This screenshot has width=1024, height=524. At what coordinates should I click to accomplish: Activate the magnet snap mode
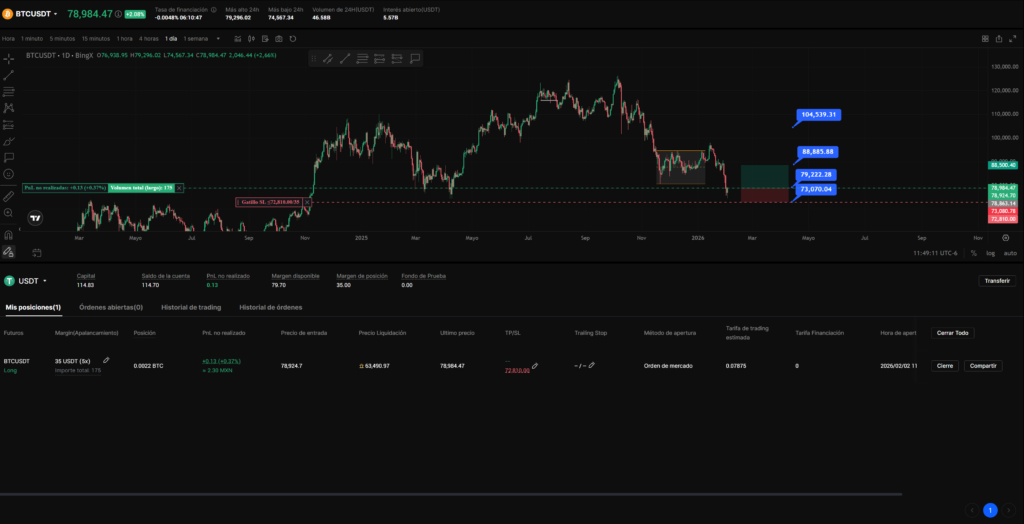point(9,234)
